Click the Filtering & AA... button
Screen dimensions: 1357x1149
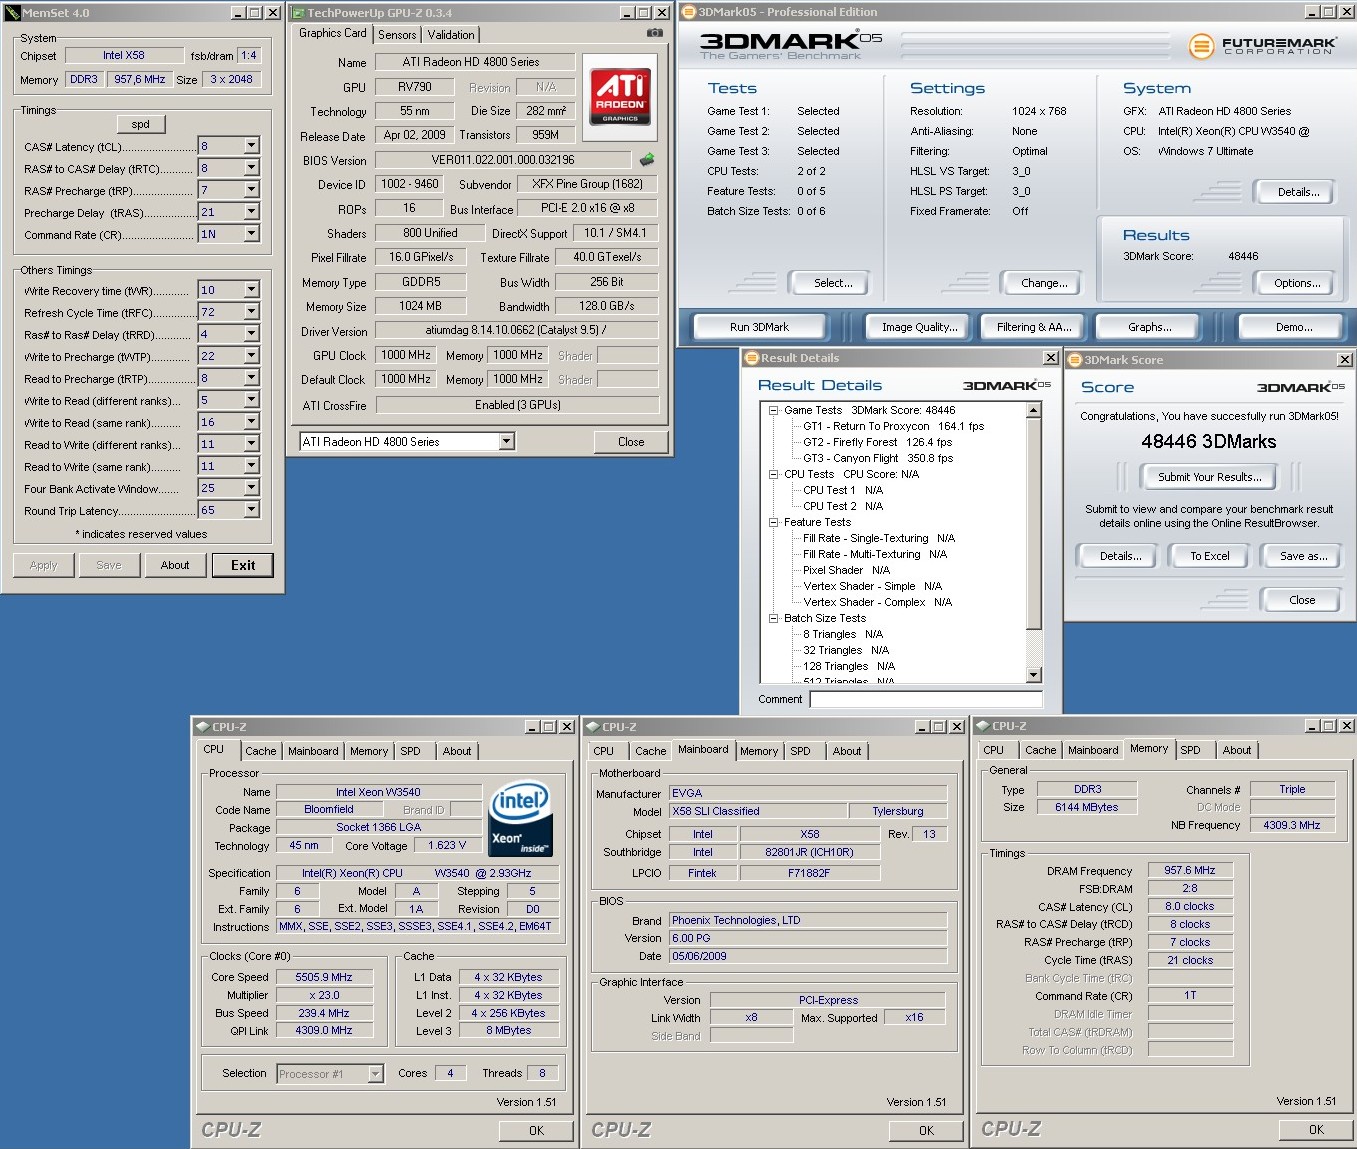(1033, 327)
